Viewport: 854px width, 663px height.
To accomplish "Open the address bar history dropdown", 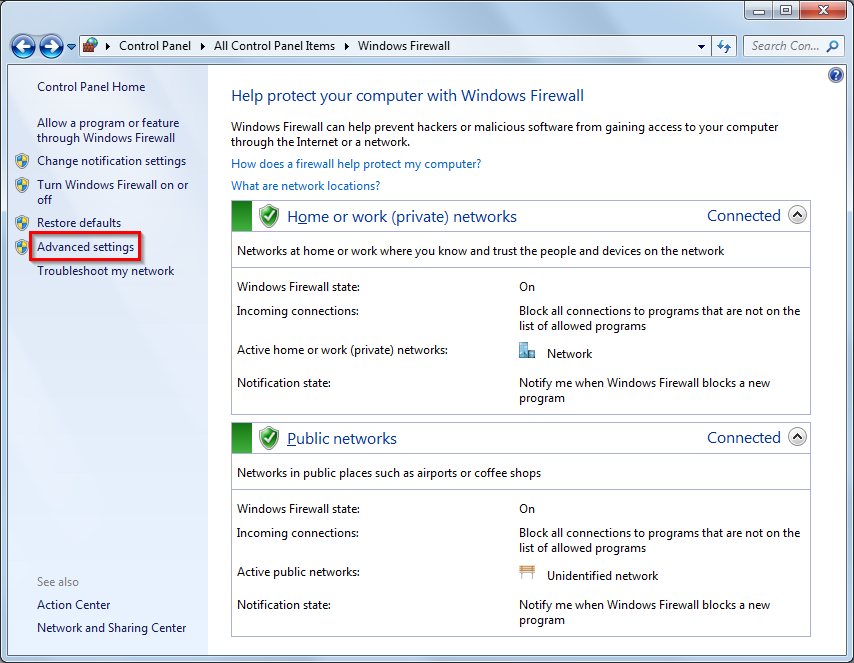I will point(702,46).
